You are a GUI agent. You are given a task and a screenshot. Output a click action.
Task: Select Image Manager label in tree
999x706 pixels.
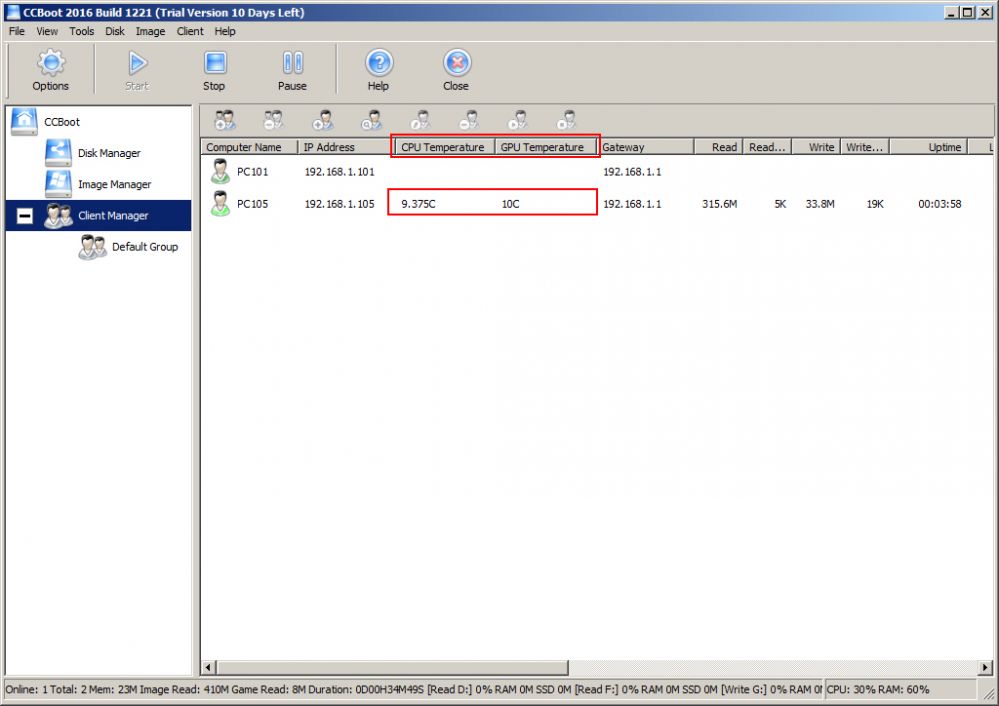115,184
